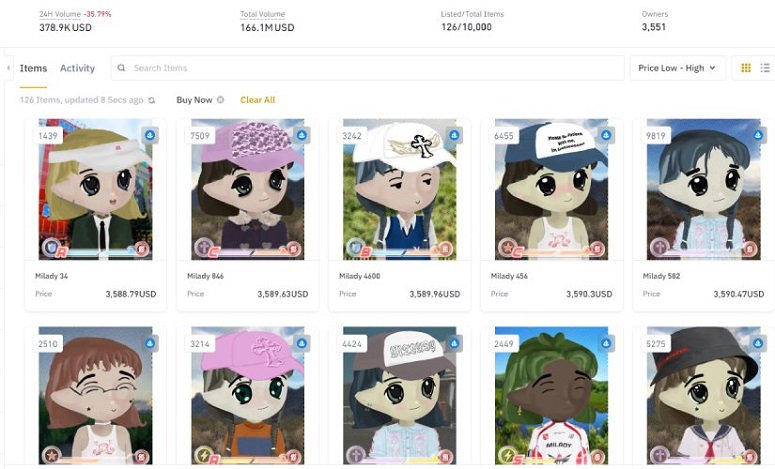
Task: Open the Items tab
Action: click(33, 68)
